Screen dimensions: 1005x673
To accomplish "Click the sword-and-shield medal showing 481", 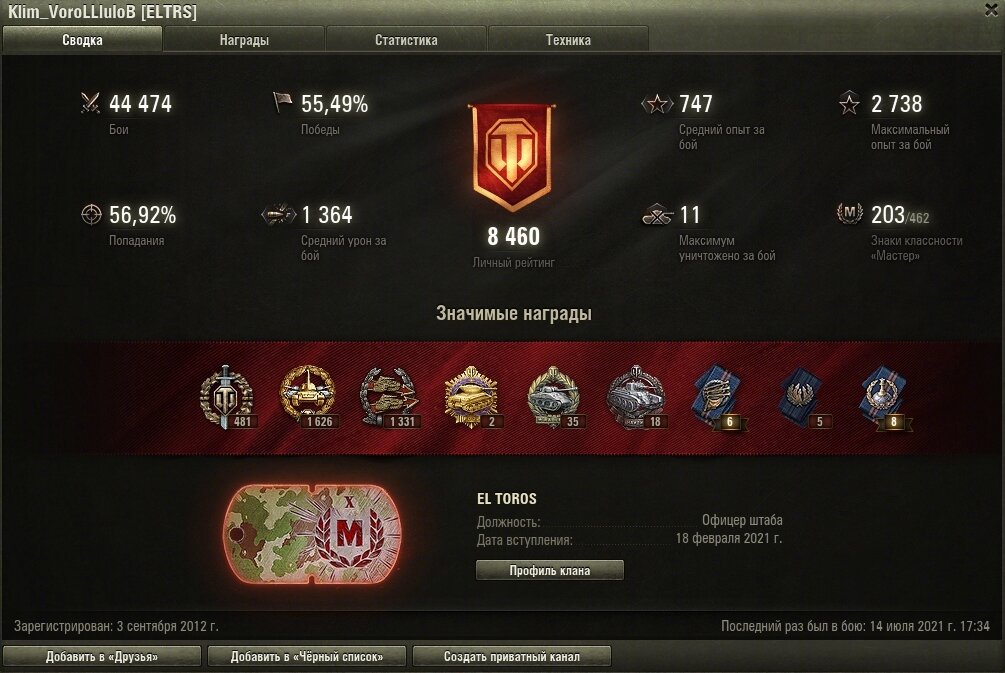I will coord(226,397).
